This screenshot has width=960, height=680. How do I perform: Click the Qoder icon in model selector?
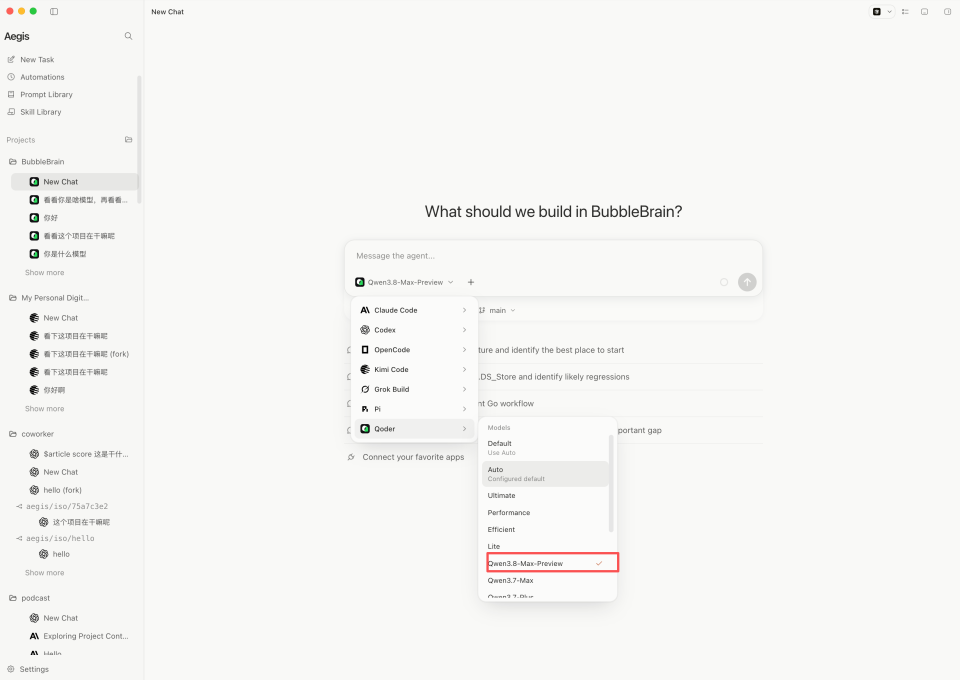pos(360,282)
